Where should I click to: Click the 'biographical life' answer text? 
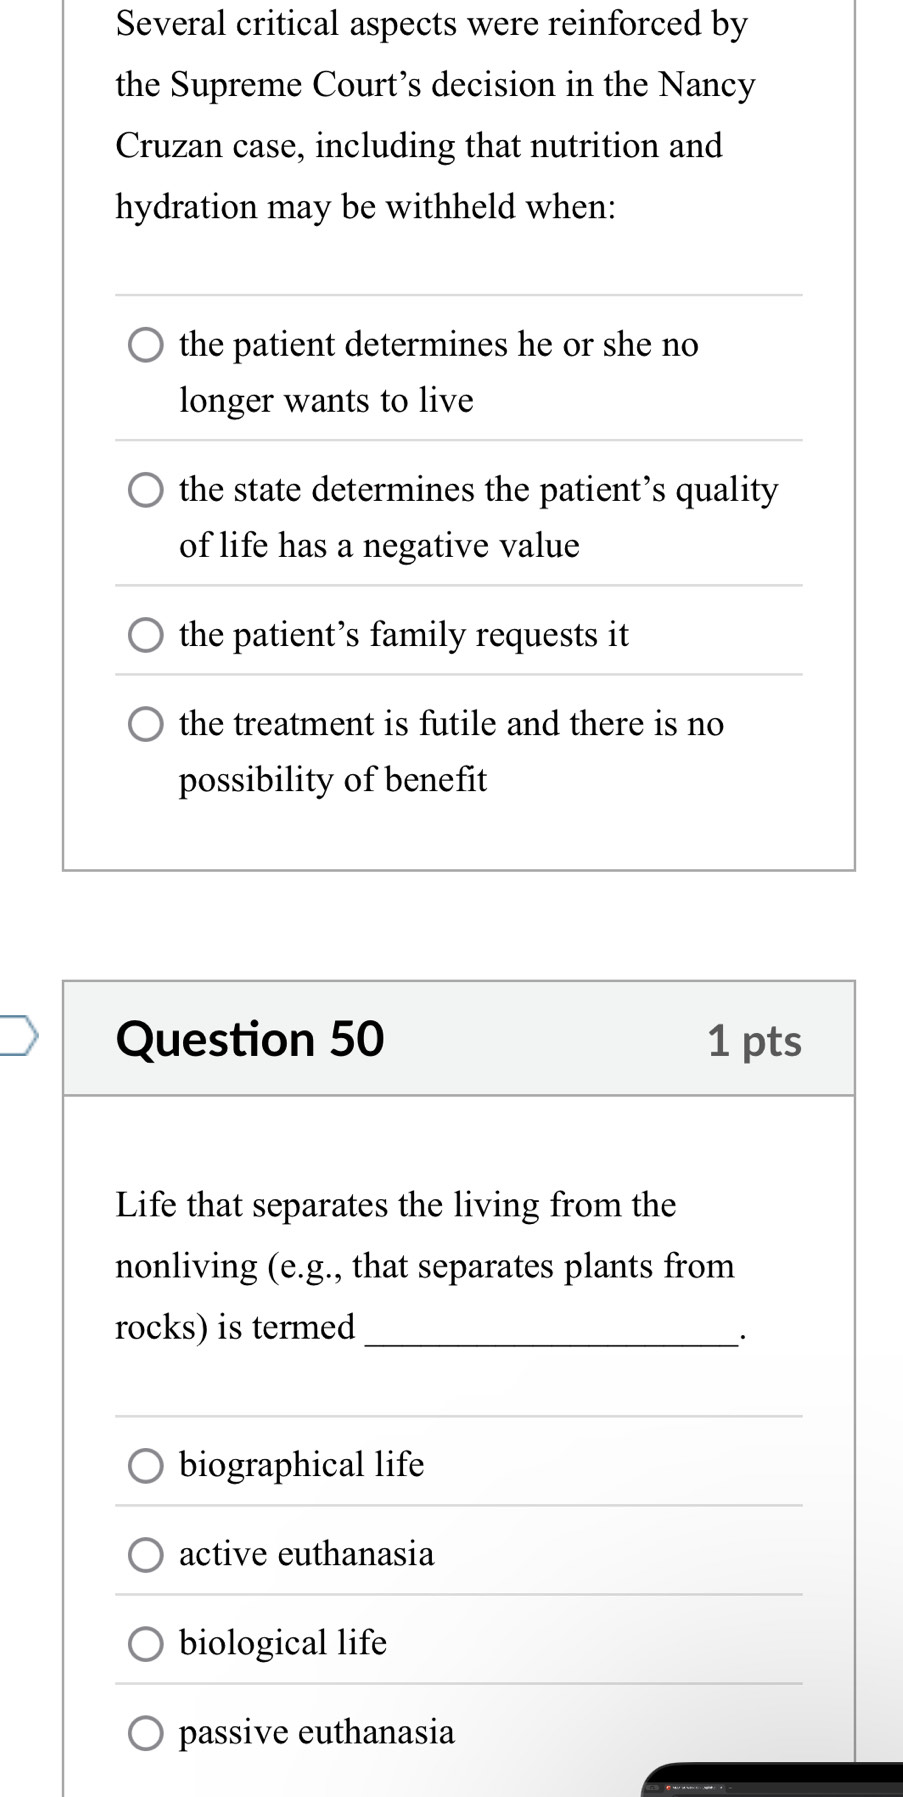tap(302, 1465)
